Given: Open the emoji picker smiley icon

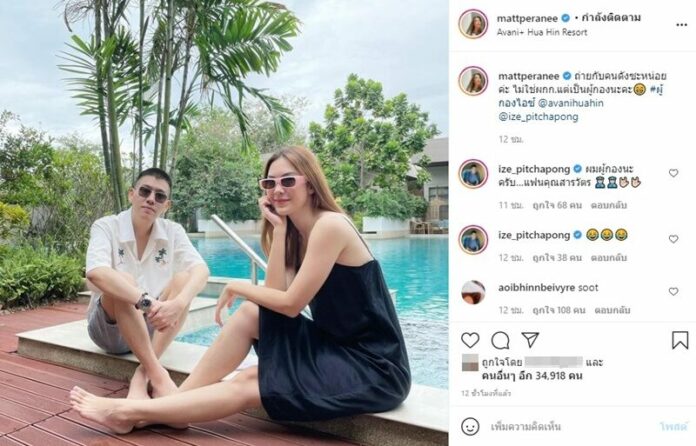Looking at the screenshot, I should [470, 426].
